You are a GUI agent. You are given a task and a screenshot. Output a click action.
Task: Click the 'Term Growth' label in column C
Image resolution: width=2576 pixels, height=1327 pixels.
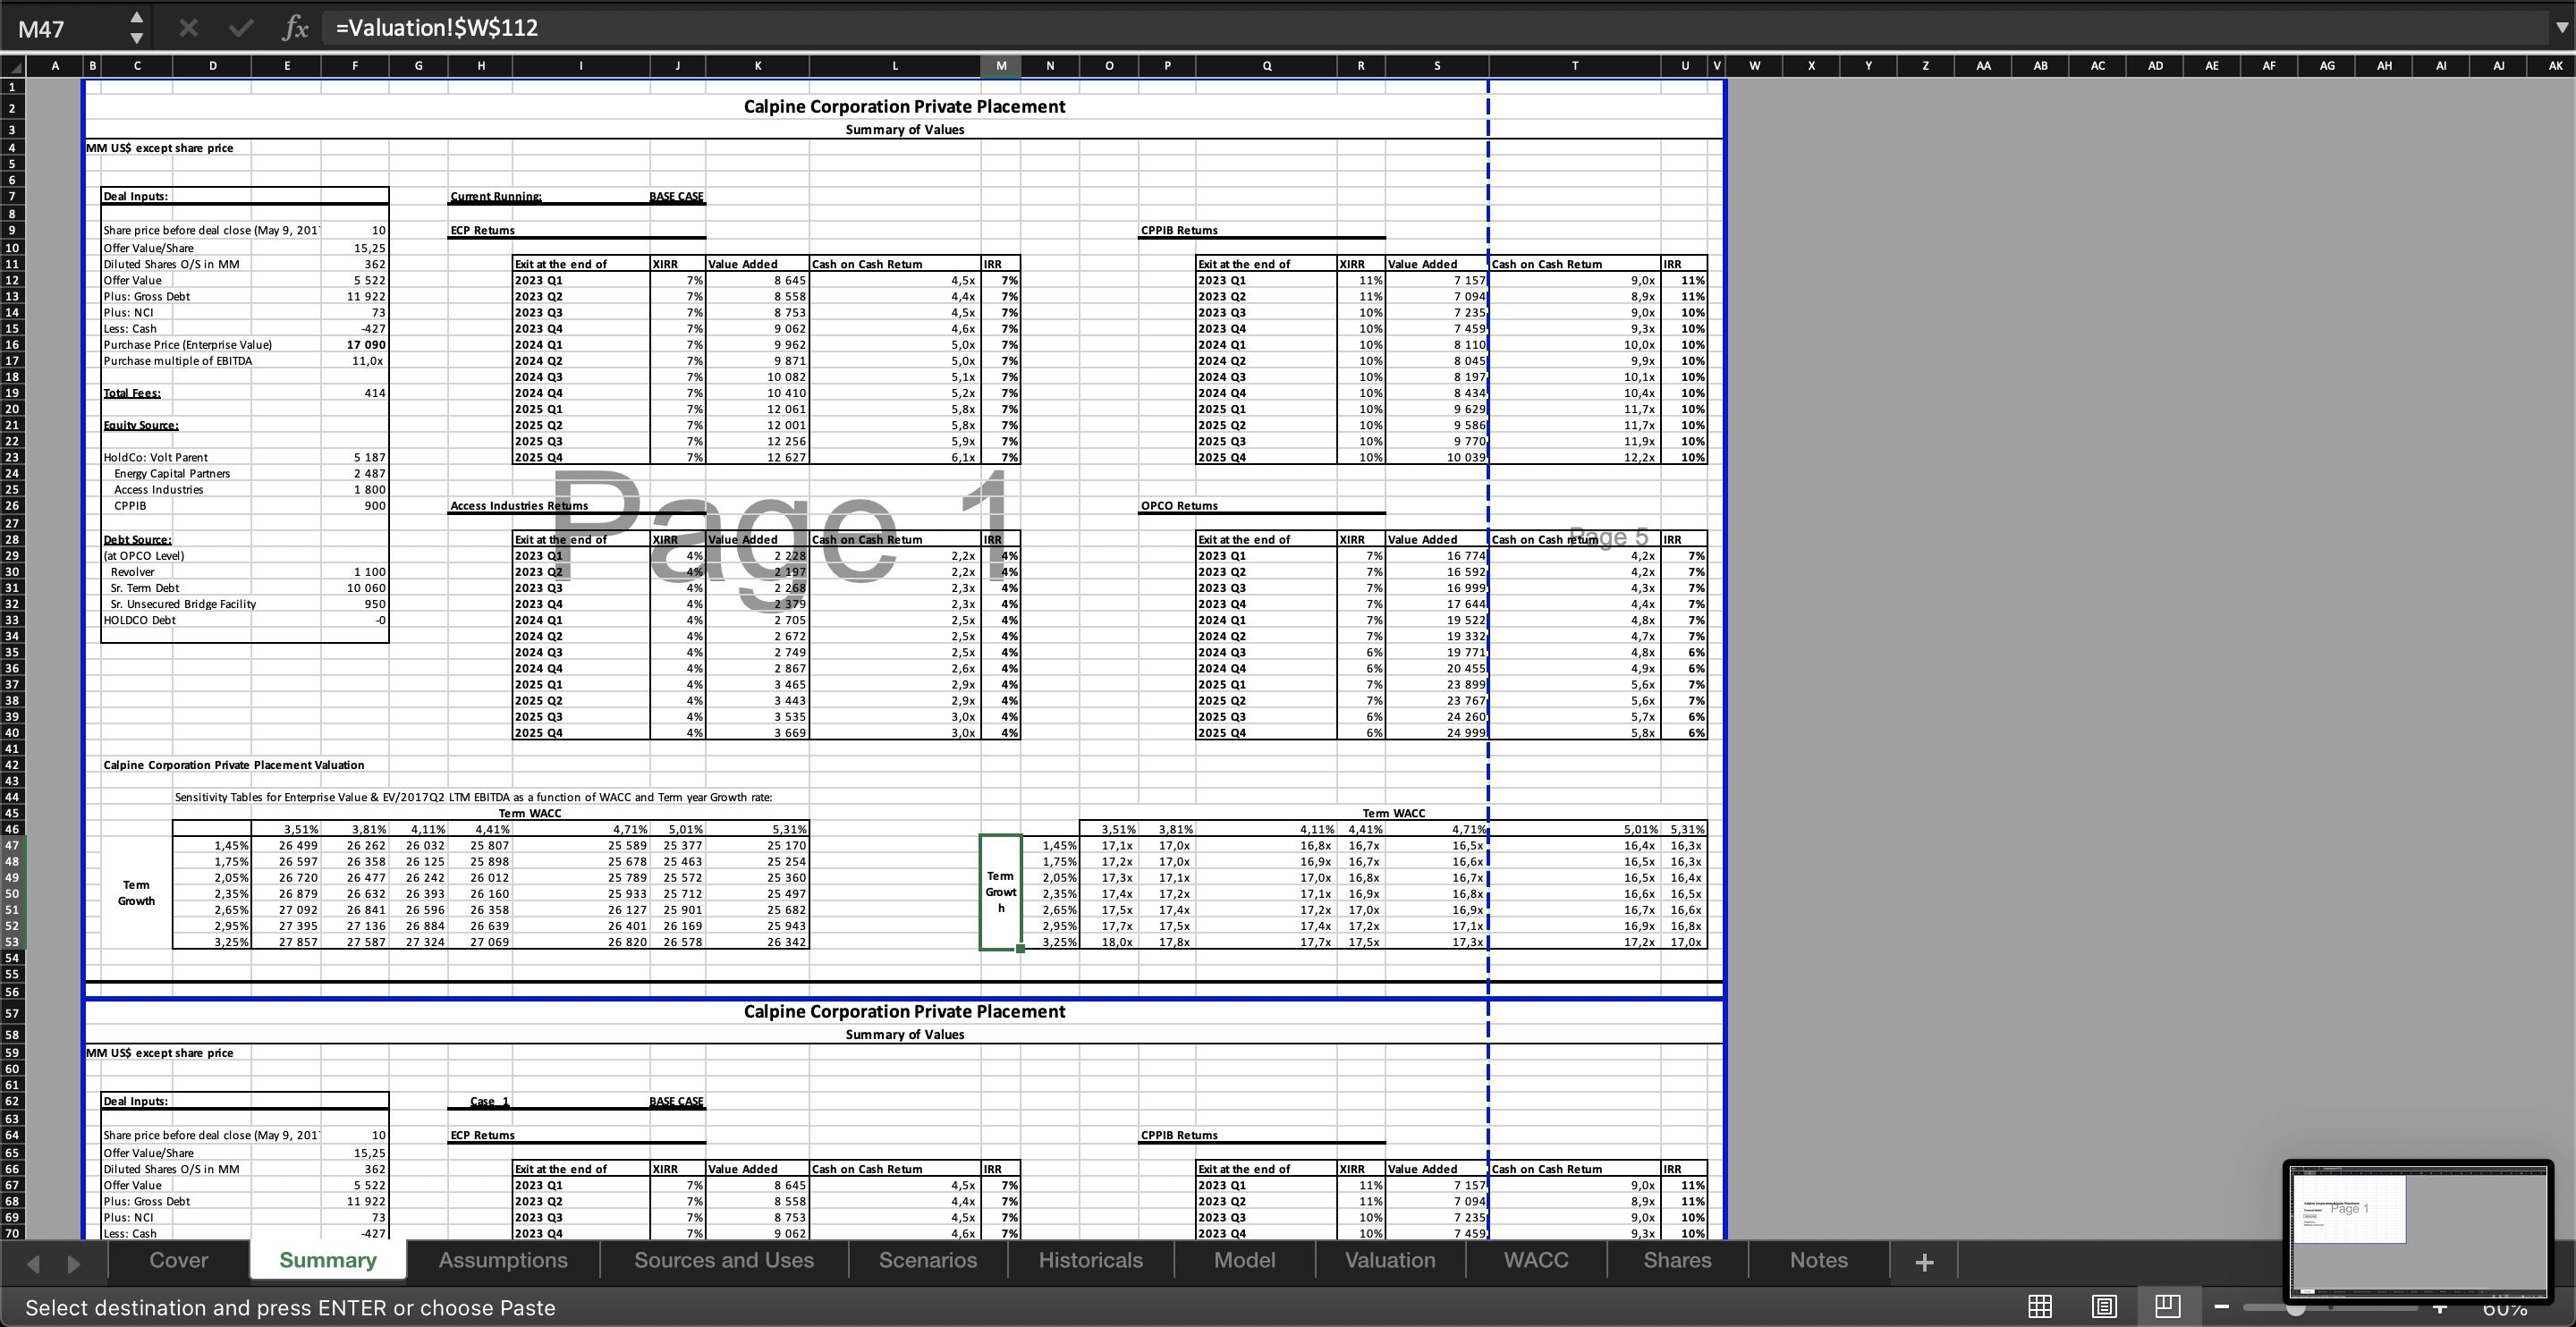137,893
